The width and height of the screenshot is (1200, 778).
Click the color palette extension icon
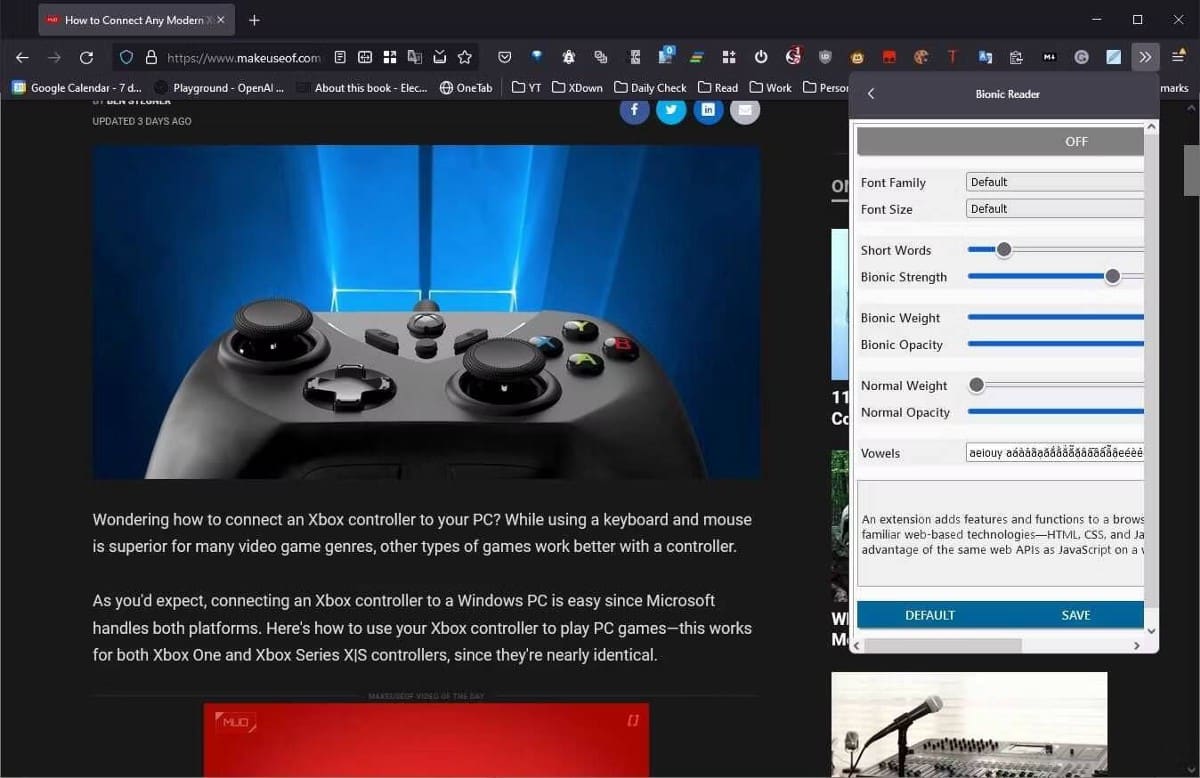tap(921, 58)
